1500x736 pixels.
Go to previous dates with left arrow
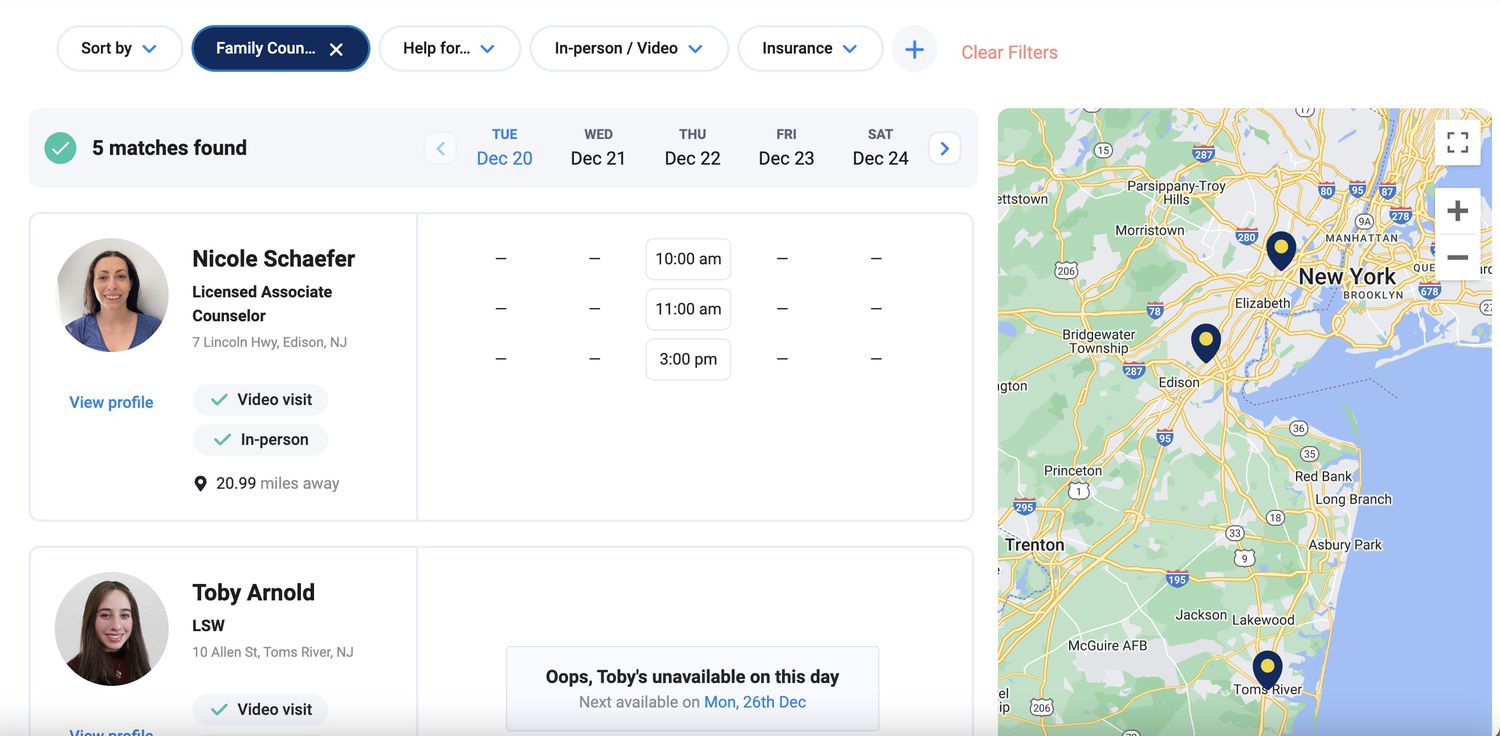pos(440,148)
